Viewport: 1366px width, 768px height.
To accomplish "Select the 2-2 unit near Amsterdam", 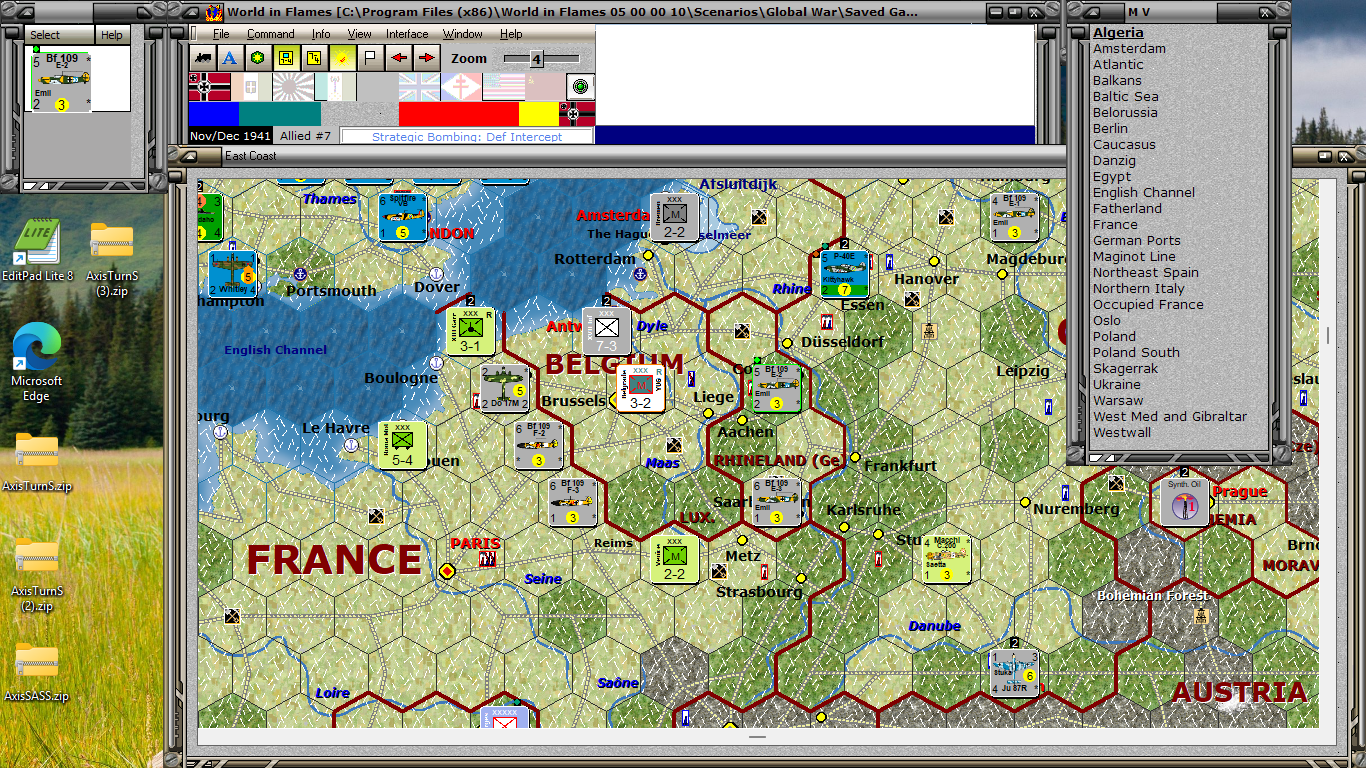I will click(675, 217).
